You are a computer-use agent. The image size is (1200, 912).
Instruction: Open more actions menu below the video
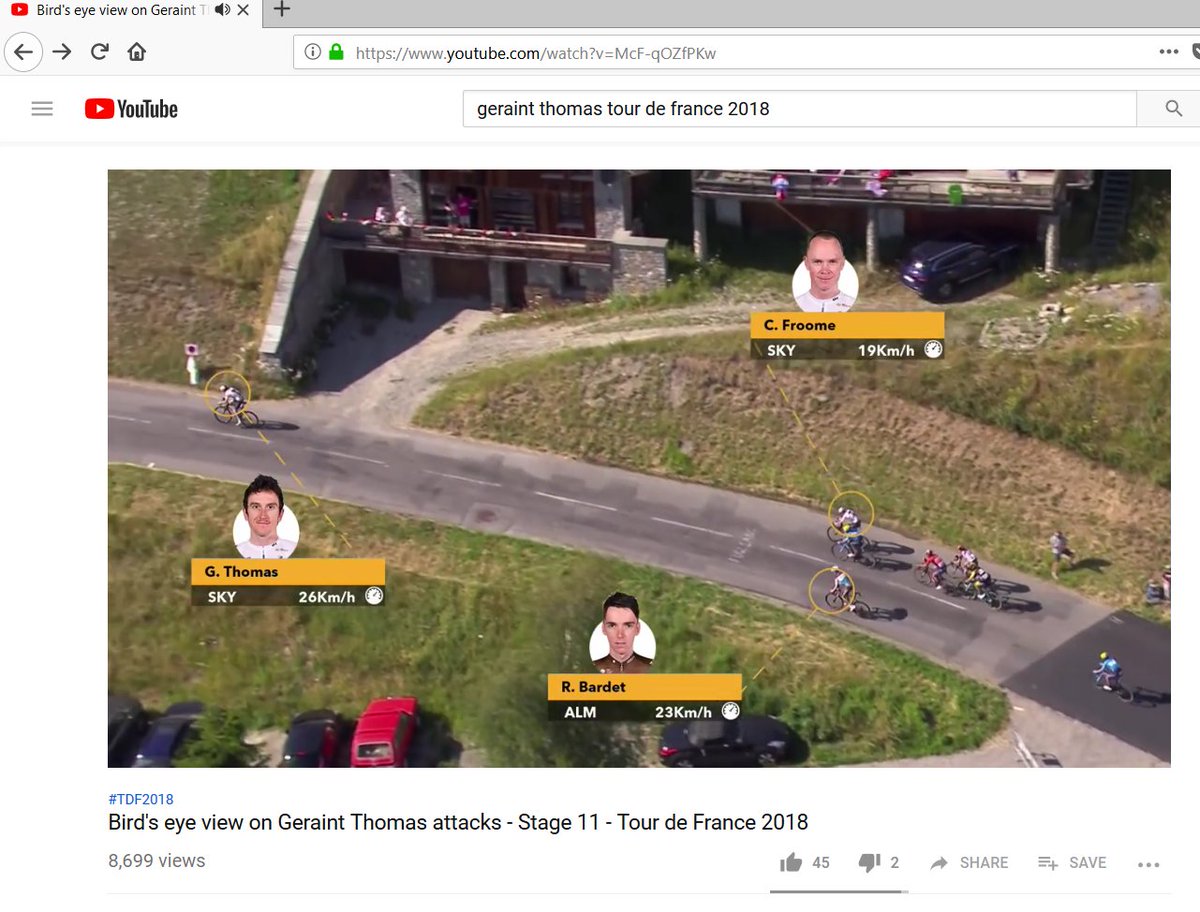(1148, 864)
